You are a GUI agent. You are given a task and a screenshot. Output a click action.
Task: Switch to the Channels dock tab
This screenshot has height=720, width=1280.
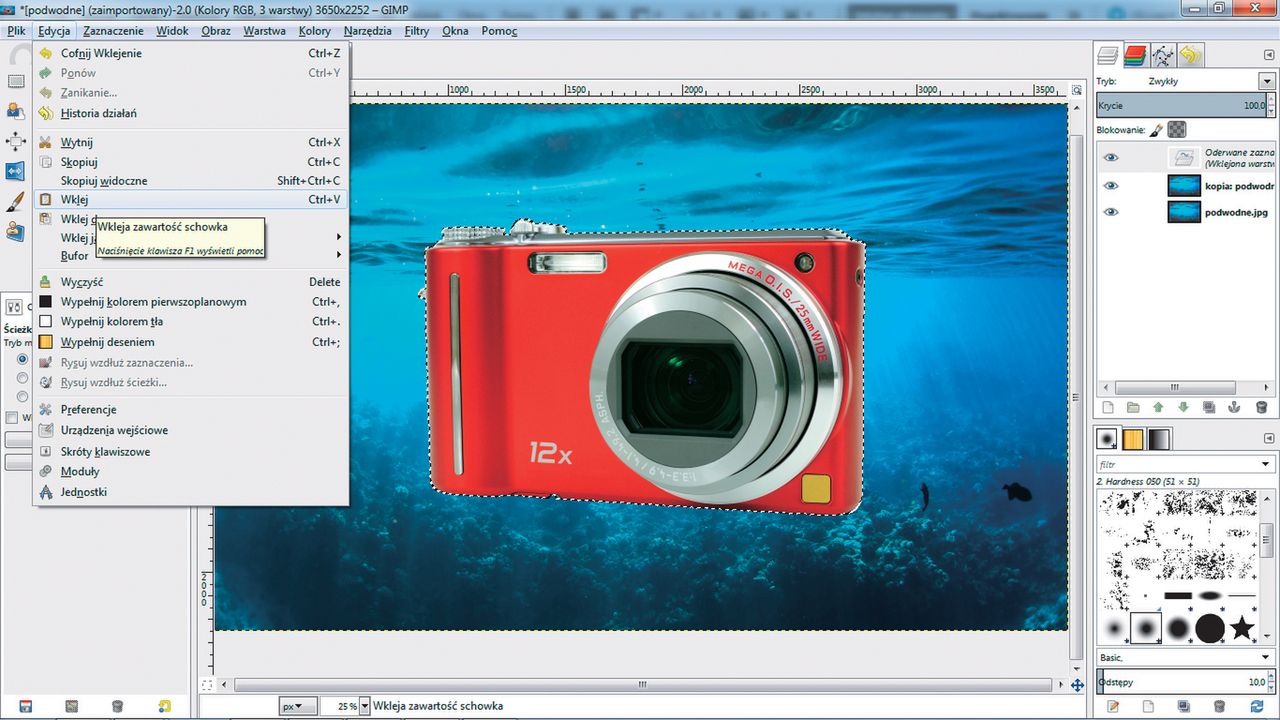pos(1134,55)
